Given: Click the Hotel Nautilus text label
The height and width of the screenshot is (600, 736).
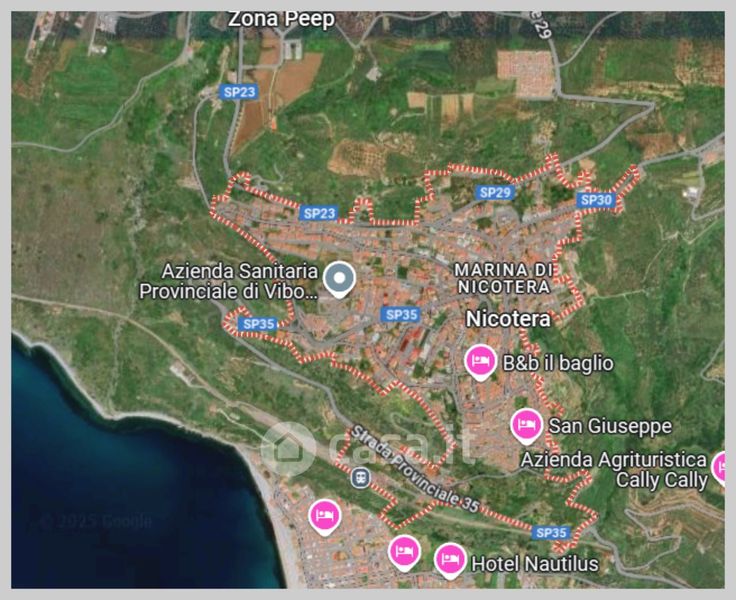Looking at the screenshot, I should [x=535, y=564].
